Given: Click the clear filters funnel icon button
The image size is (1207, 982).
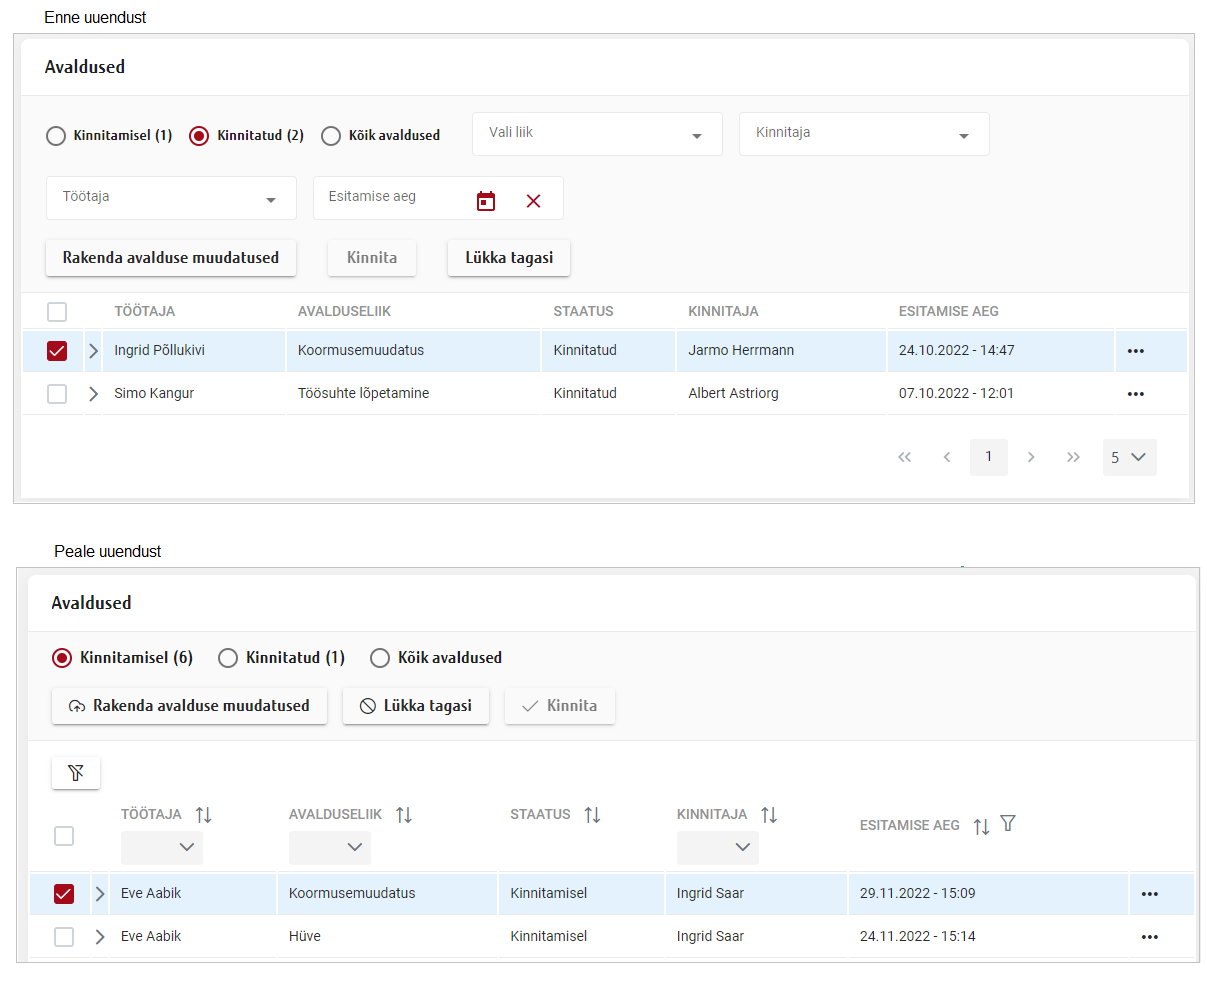Looking at the screenshot, I should click(76, 772).
